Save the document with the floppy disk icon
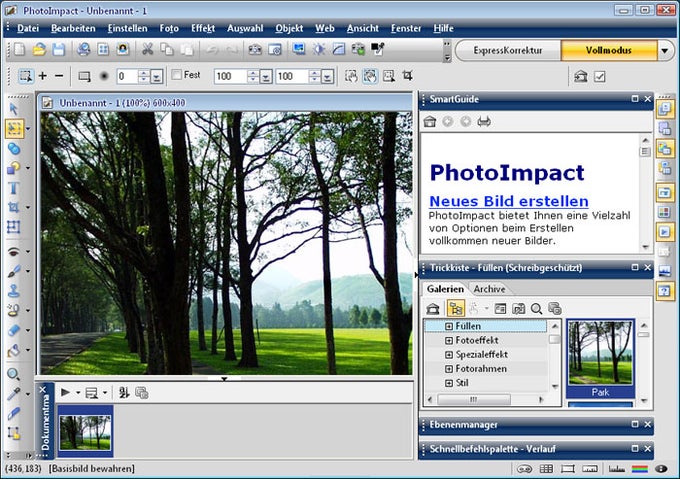This screenshot has width=680, height=479. 59,49
